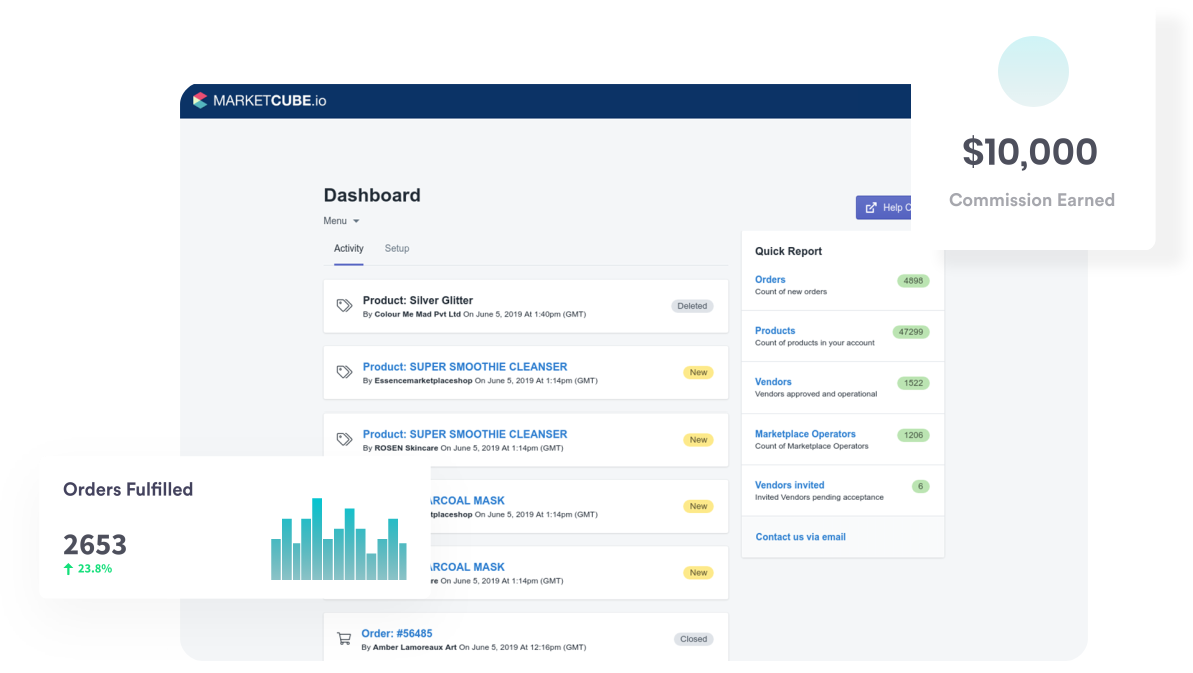The width and height of the screenshot is (1193, 673).
Task: Click the Contact us via email link
Action: click(x=800, y=536)
